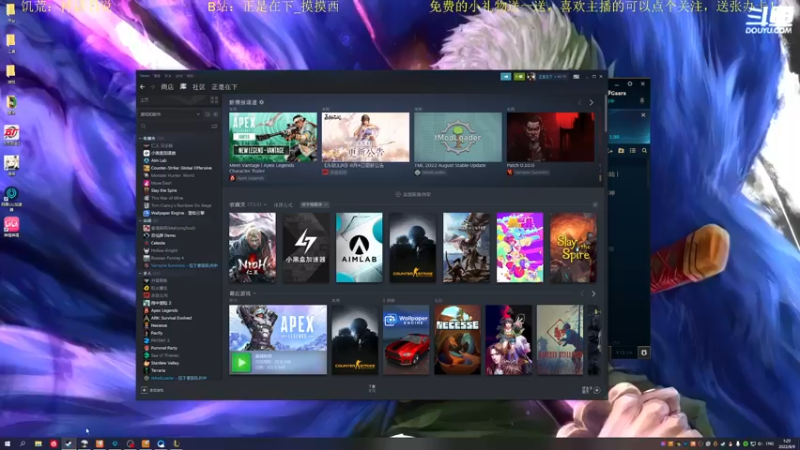
Task: Select Necesse in the game list
Action: (x=159, y=326)
